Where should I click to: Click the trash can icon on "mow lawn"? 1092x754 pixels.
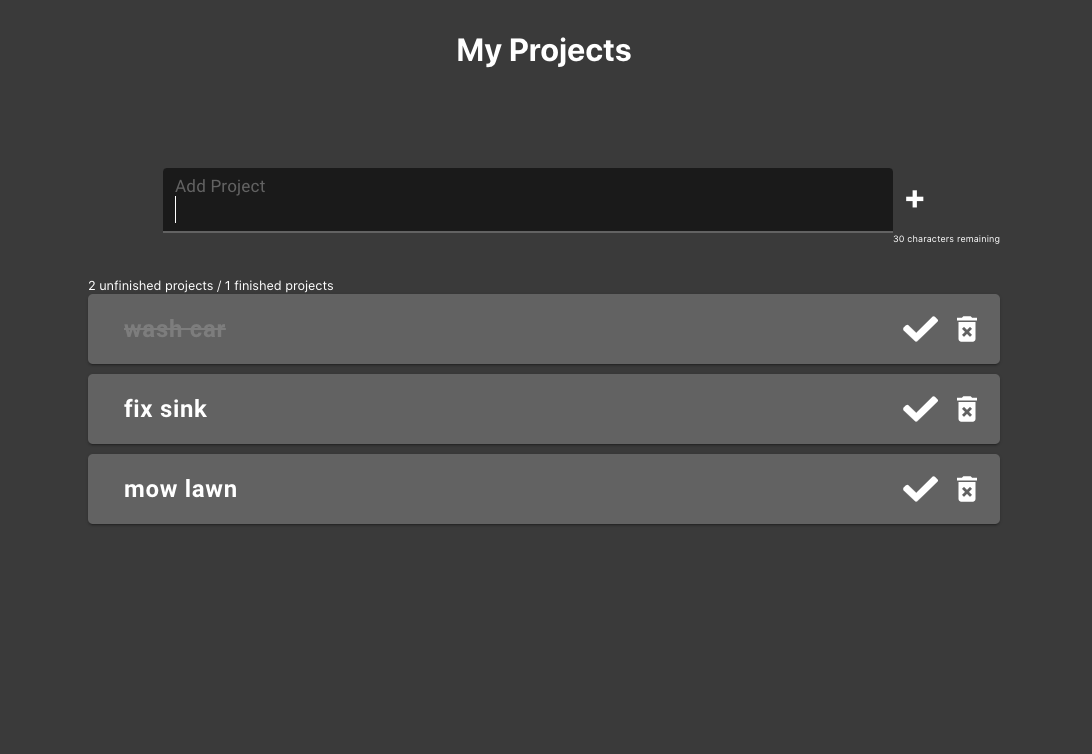[966, 488]
